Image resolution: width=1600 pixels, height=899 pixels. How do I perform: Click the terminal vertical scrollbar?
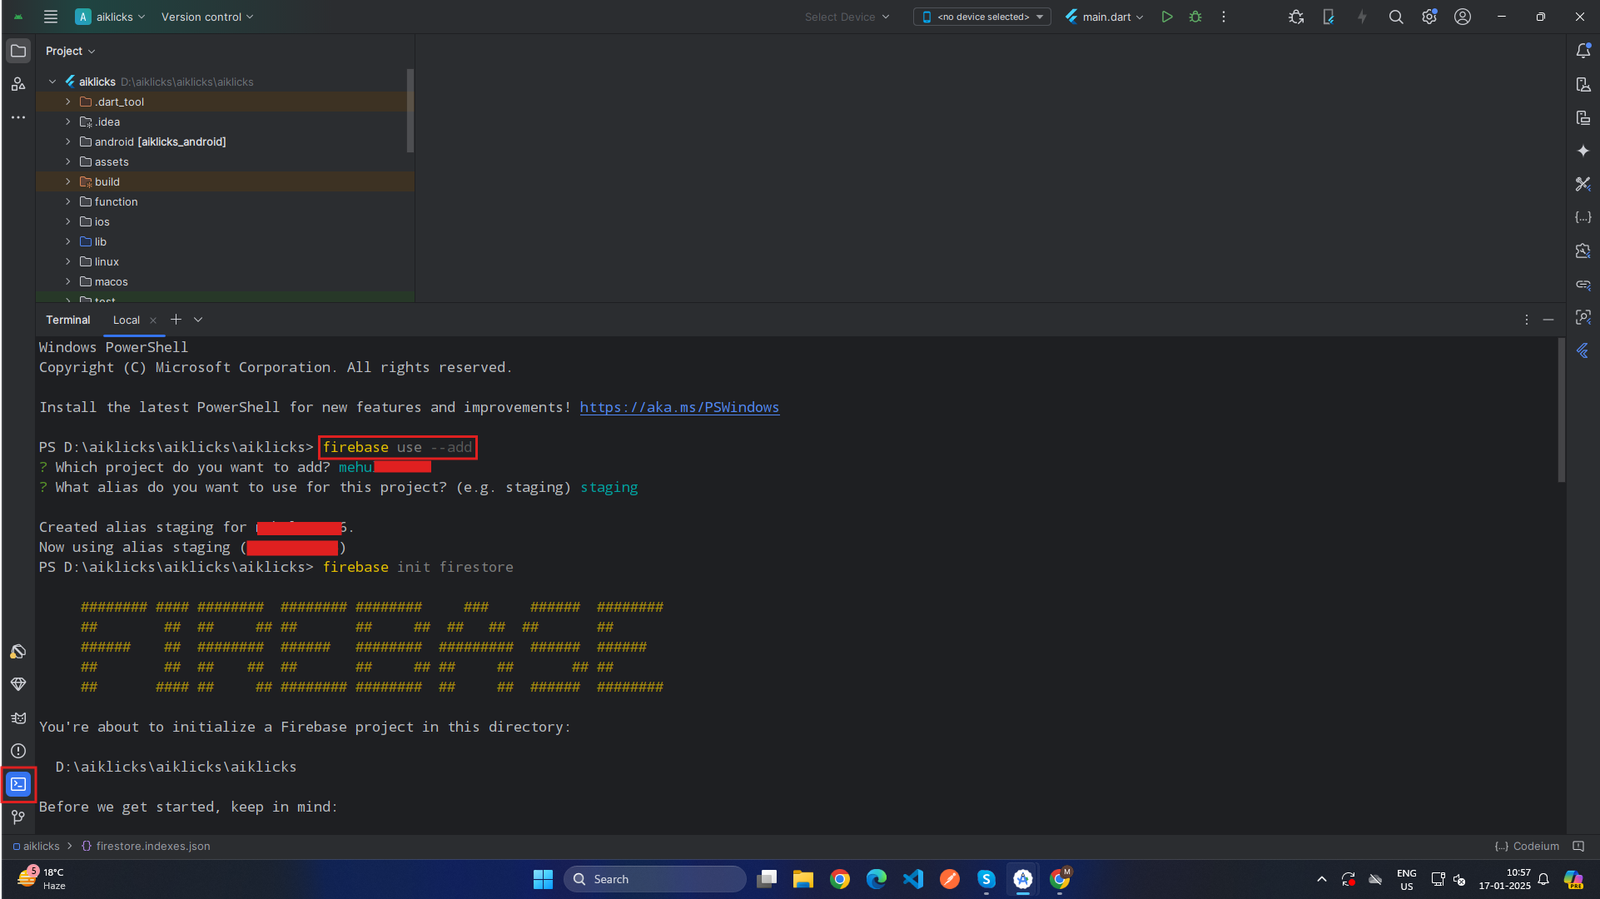click(1561, 410)
